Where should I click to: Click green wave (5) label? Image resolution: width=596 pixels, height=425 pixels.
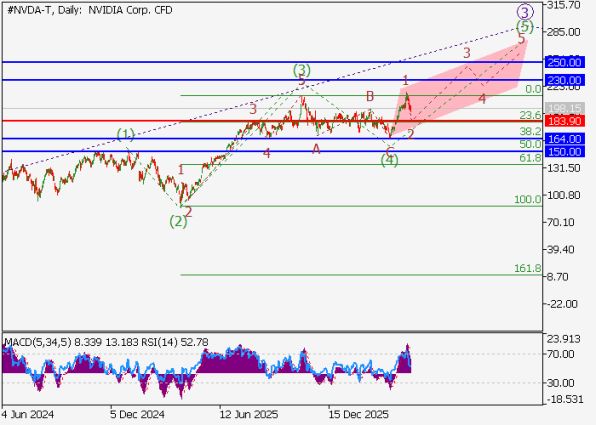[x=525, y=27]
